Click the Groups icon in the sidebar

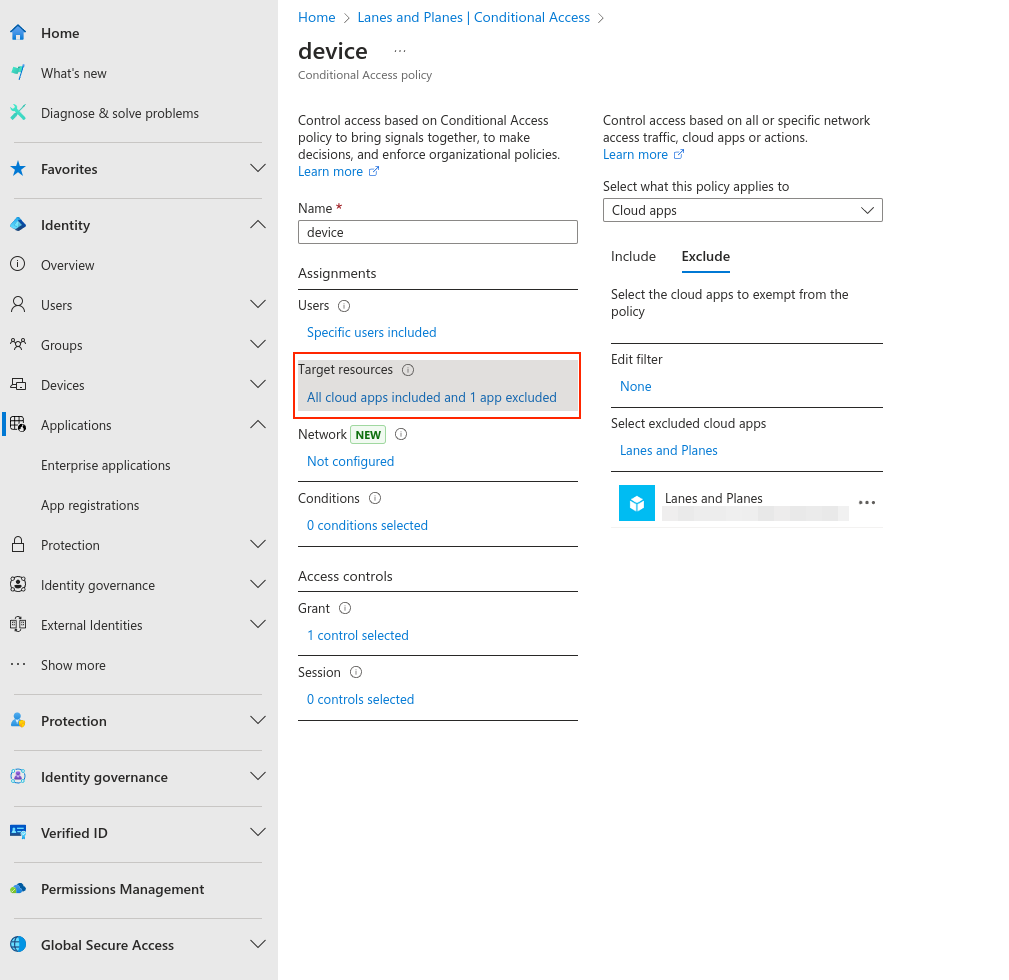(18, 344)
